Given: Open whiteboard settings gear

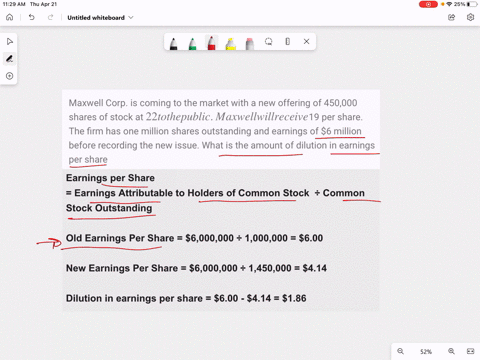Looking at the screenshot, I should coord(470,17).
